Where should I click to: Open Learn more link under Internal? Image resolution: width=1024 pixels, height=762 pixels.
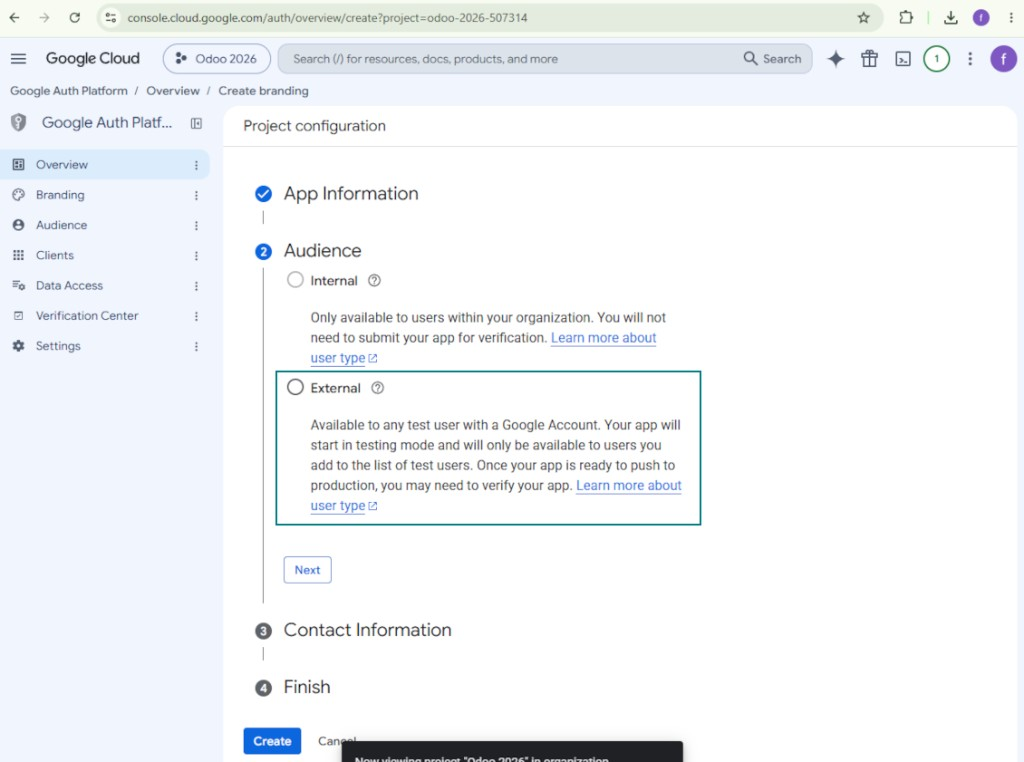[603, 338]
